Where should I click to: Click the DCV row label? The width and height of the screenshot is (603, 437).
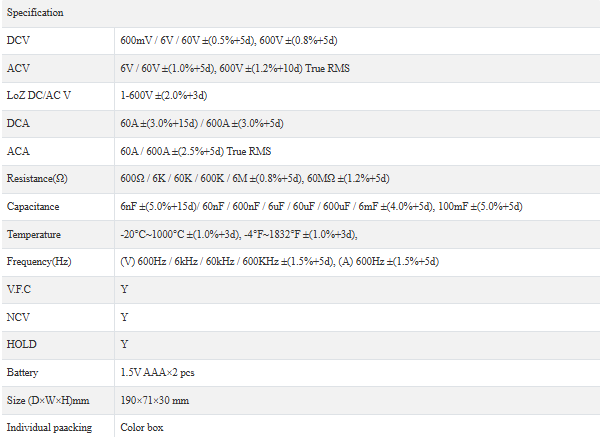click(18, 41)
